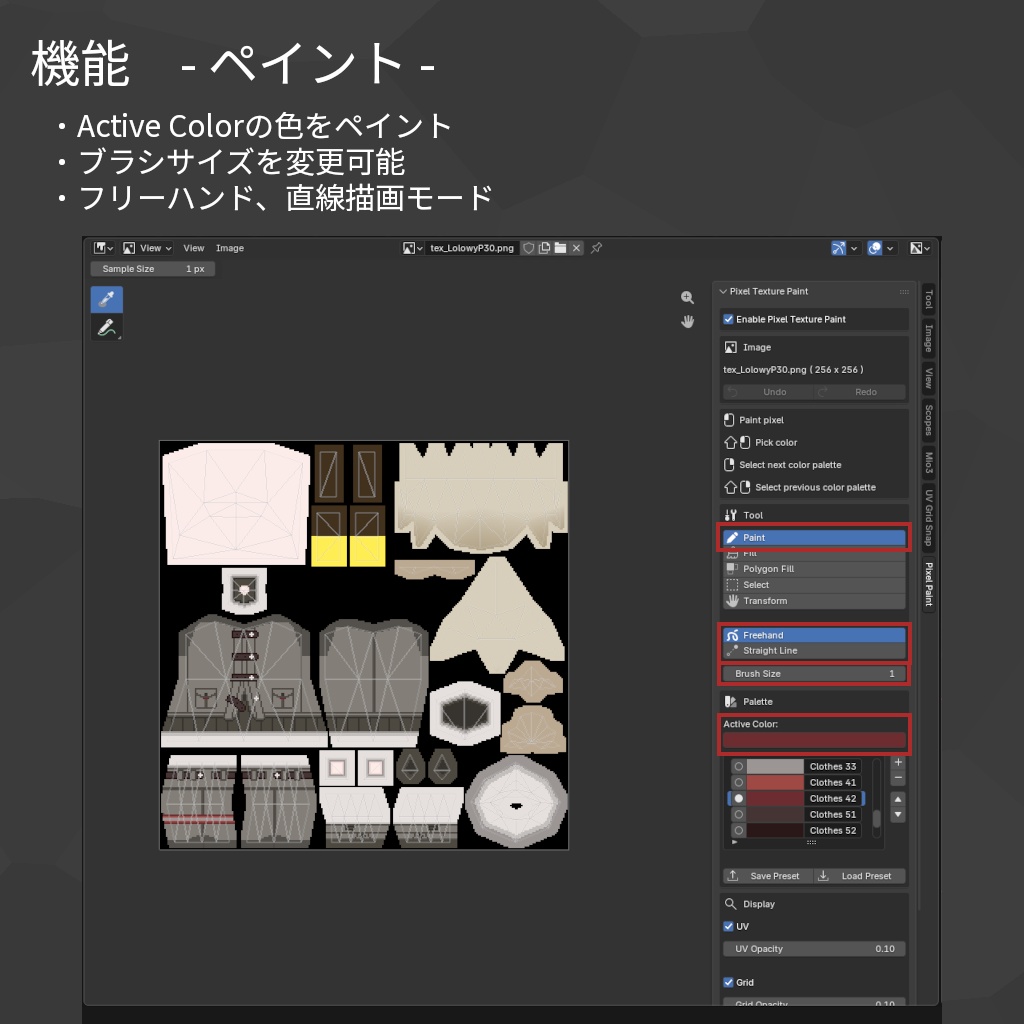This screenshot has width=1024, height=1024.
Task: Switch to the UV Grid Snap tab
Action: click(928, 517)
